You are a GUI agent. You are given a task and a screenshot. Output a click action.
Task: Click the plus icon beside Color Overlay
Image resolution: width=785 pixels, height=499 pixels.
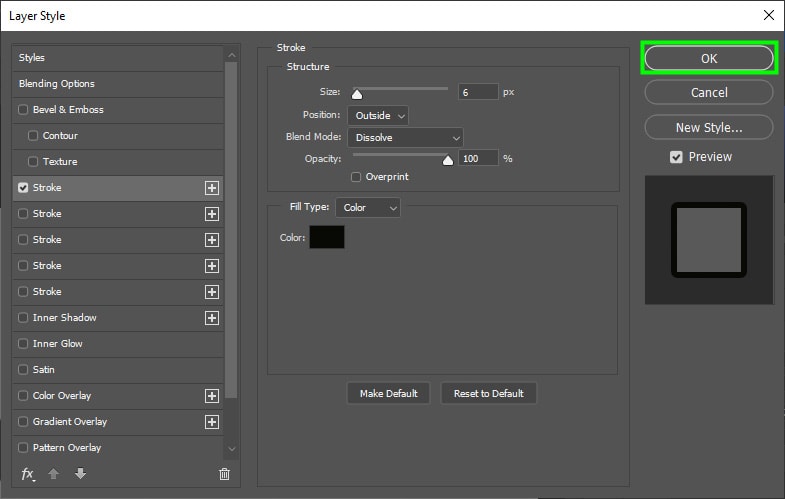click(x=212, y=396)
